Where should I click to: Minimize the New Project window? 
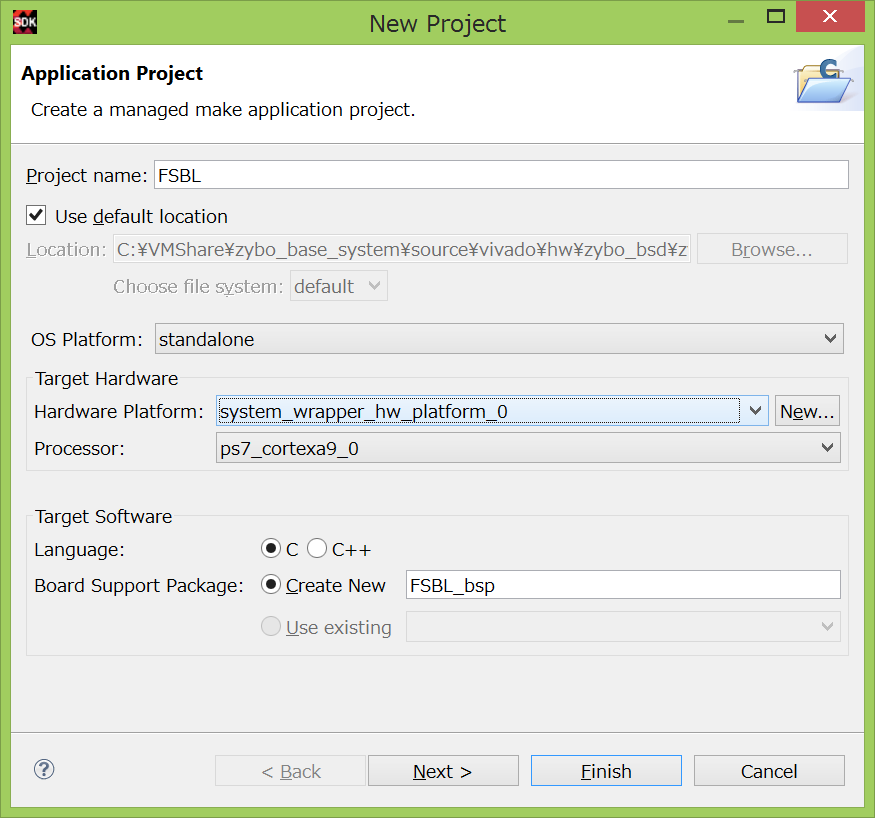(736, 21)
